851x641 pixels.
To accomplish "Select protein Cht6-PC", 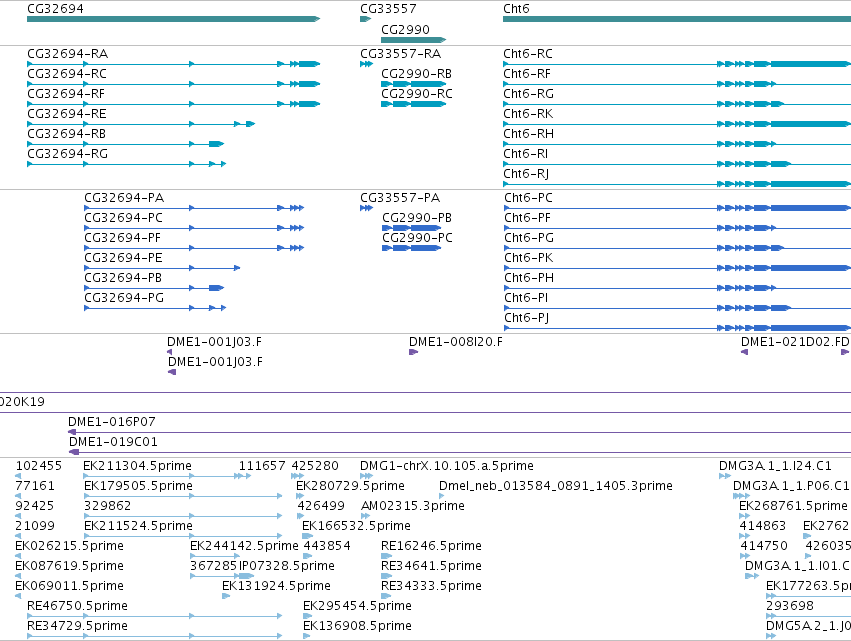I will [x=677, y=208].
